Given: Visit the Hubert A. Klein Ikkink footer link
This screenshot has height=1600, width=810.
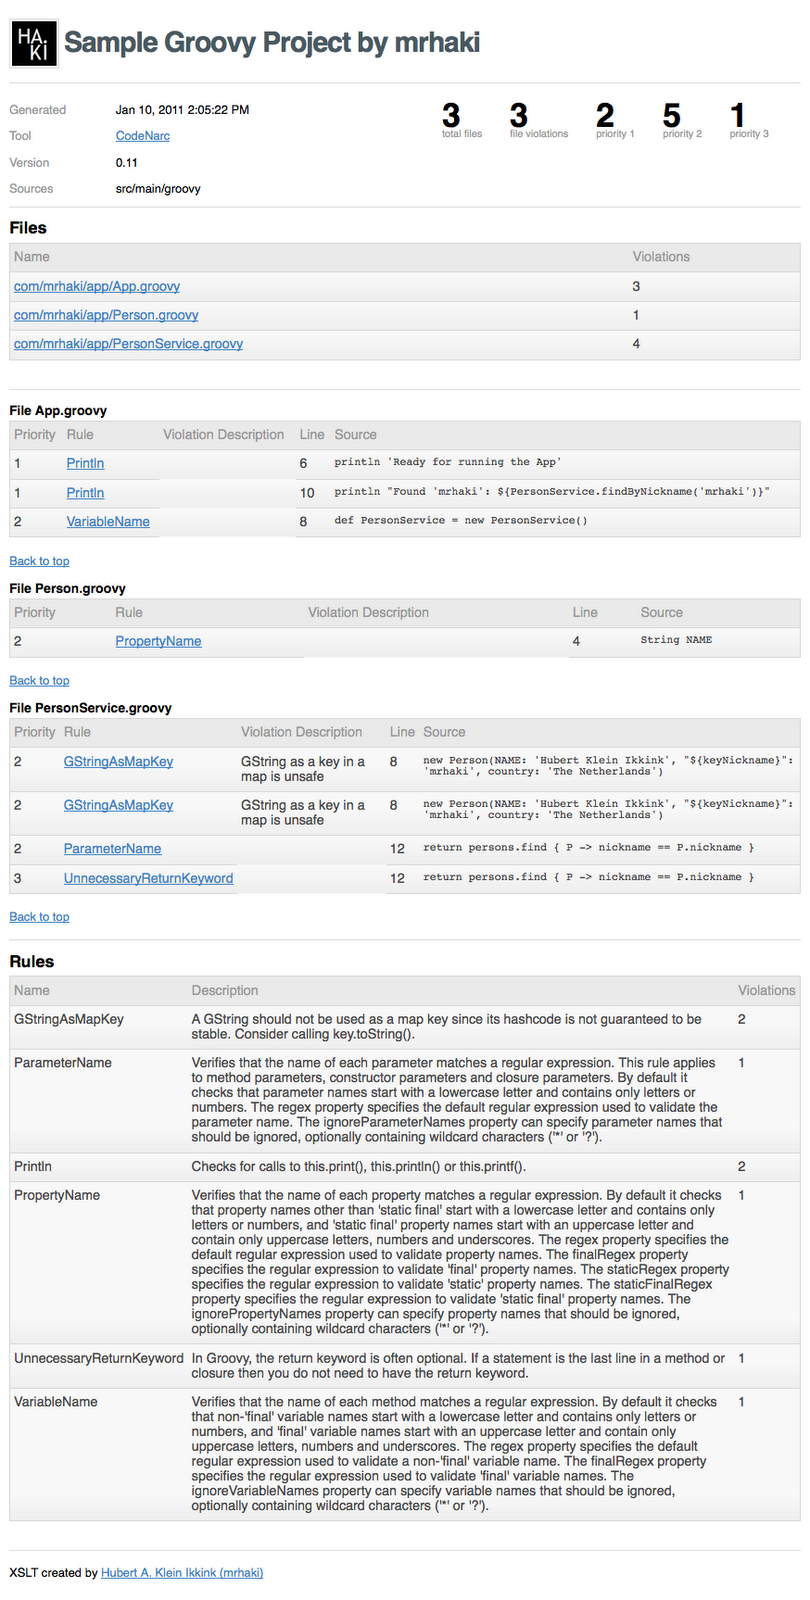Looking at the screenshot, I should click(182, 1573).
